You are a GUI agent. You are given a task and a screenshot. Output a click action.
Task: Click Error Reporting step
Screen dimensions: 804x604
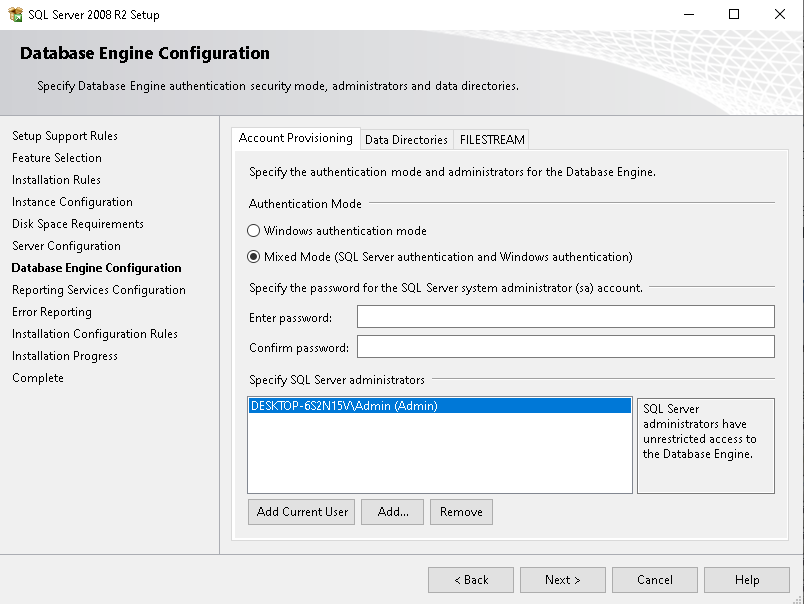pos(52,312)
